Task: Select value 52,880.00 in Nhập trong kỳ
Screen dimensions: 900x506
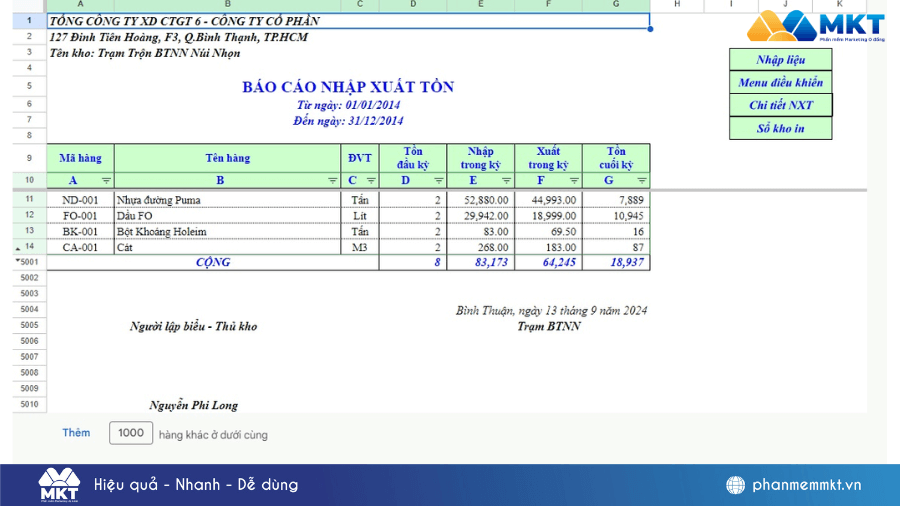Action: pyautogui.click(x=480, y=200)
